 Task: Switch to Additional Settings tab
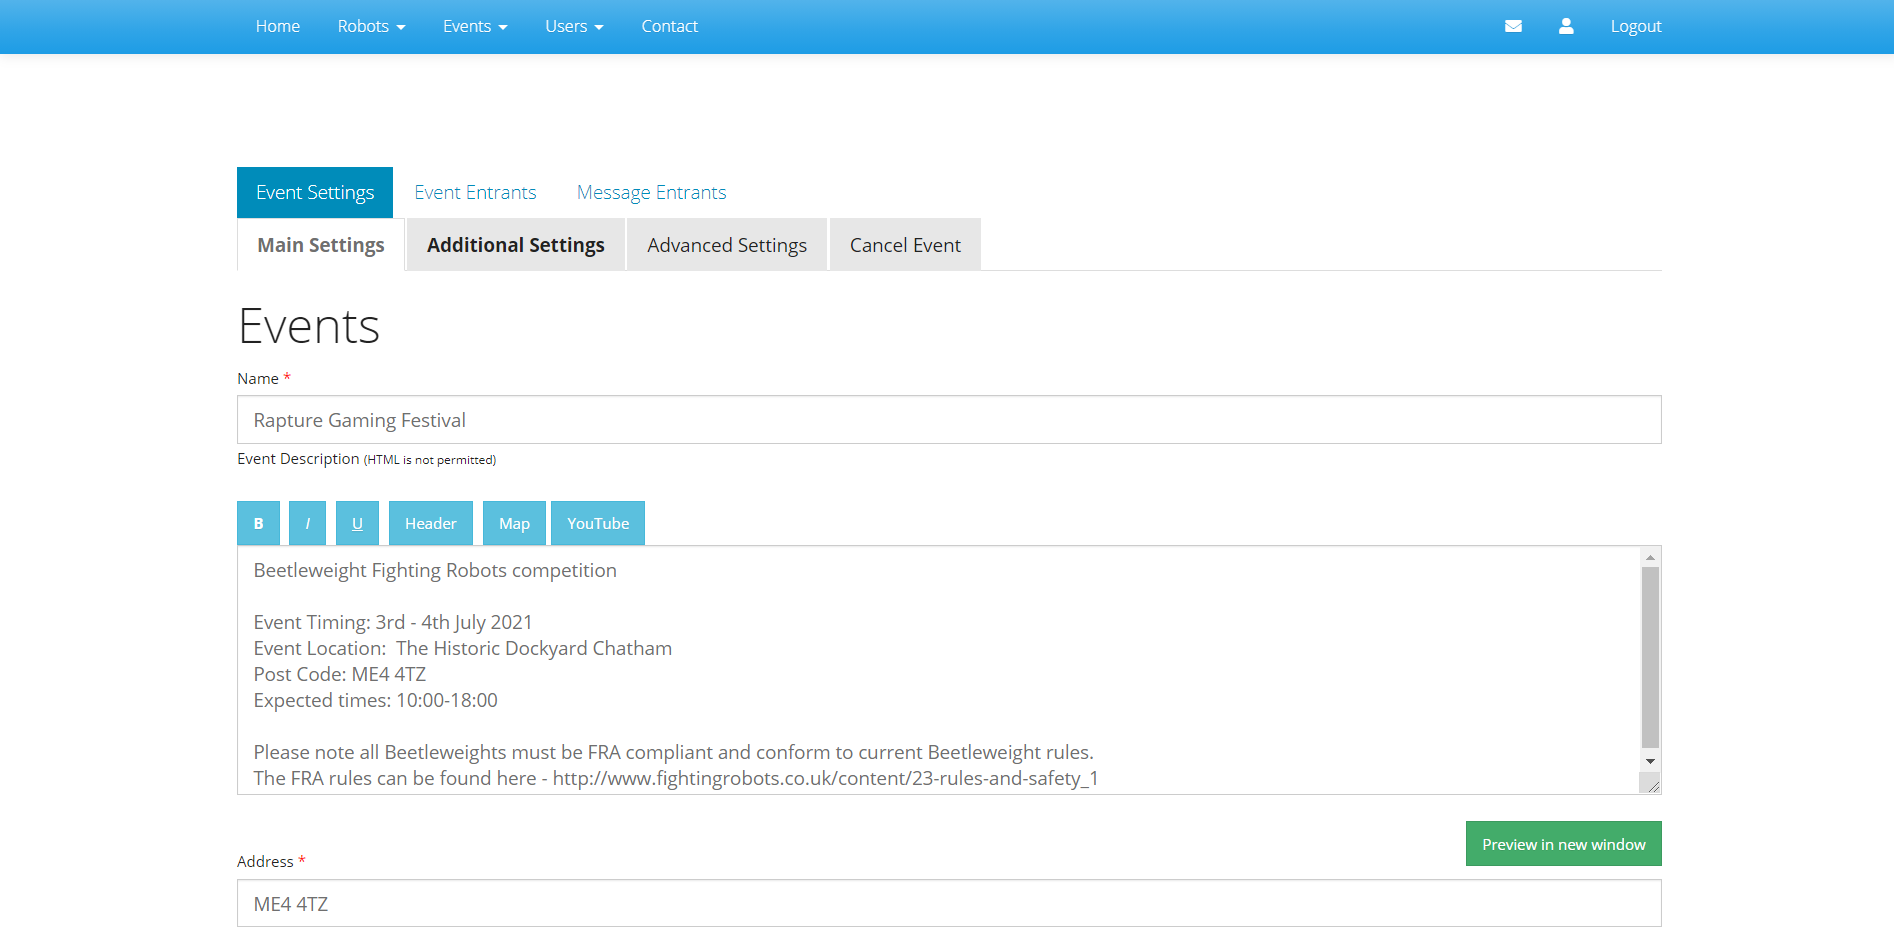point(515,245)
